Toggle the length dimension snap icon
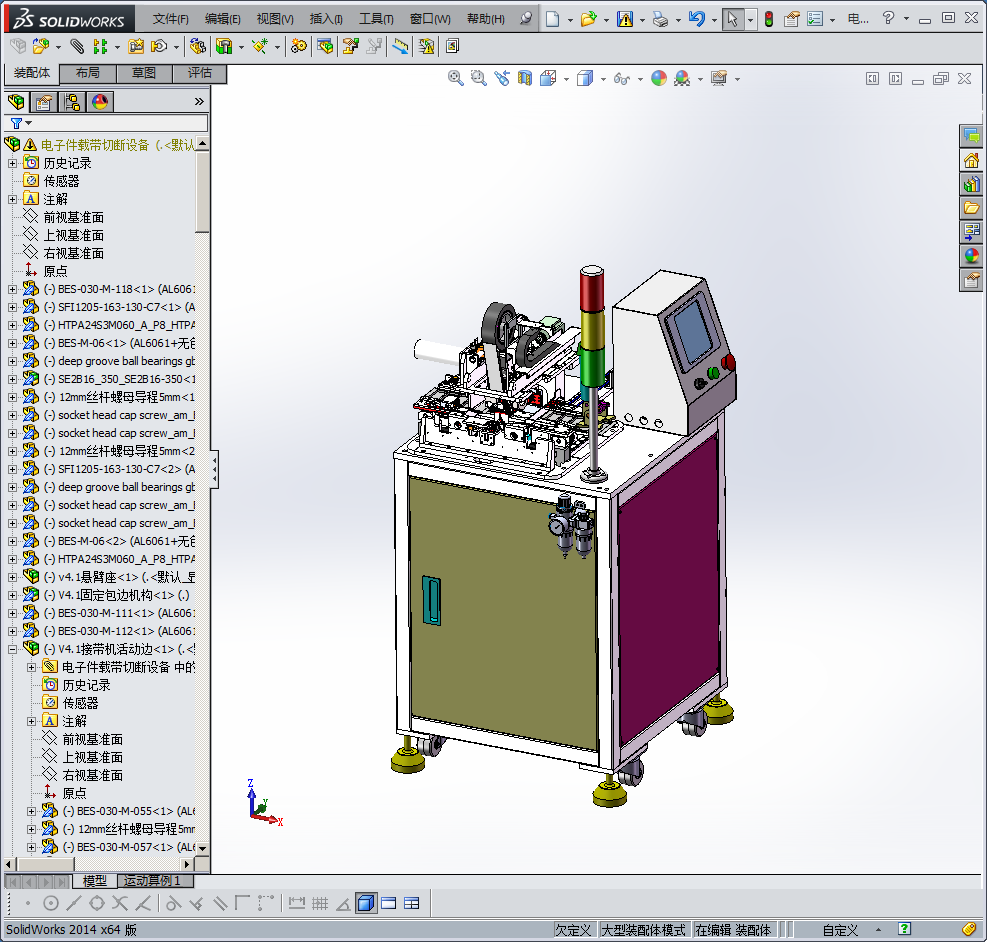 pos(296,904)
